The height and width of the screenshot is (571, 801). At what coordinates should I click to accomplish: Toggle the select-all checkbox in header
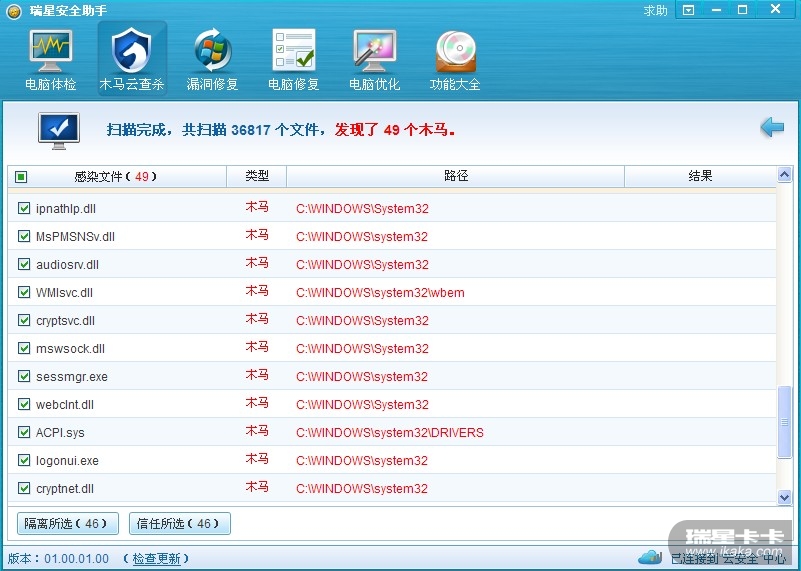point(21,177)
